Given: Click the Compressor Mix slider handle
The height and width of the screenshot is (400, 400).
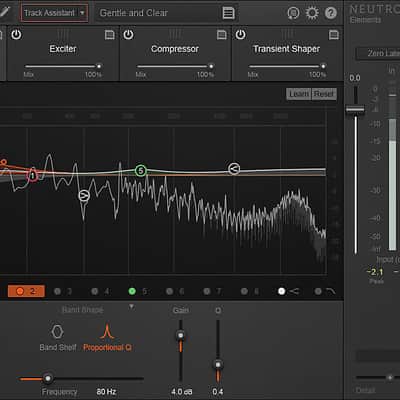Looking at the screenshot, I should point(211,66).
